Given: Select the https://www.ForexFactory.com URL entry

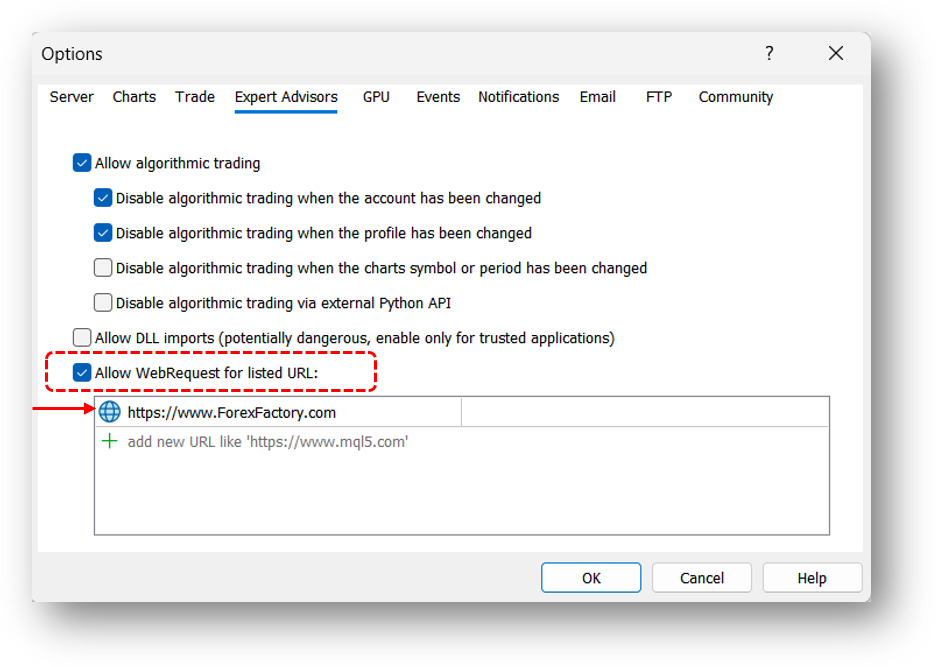Looking at the screenshot, I should pyautogui.click(x=232, y=413).
